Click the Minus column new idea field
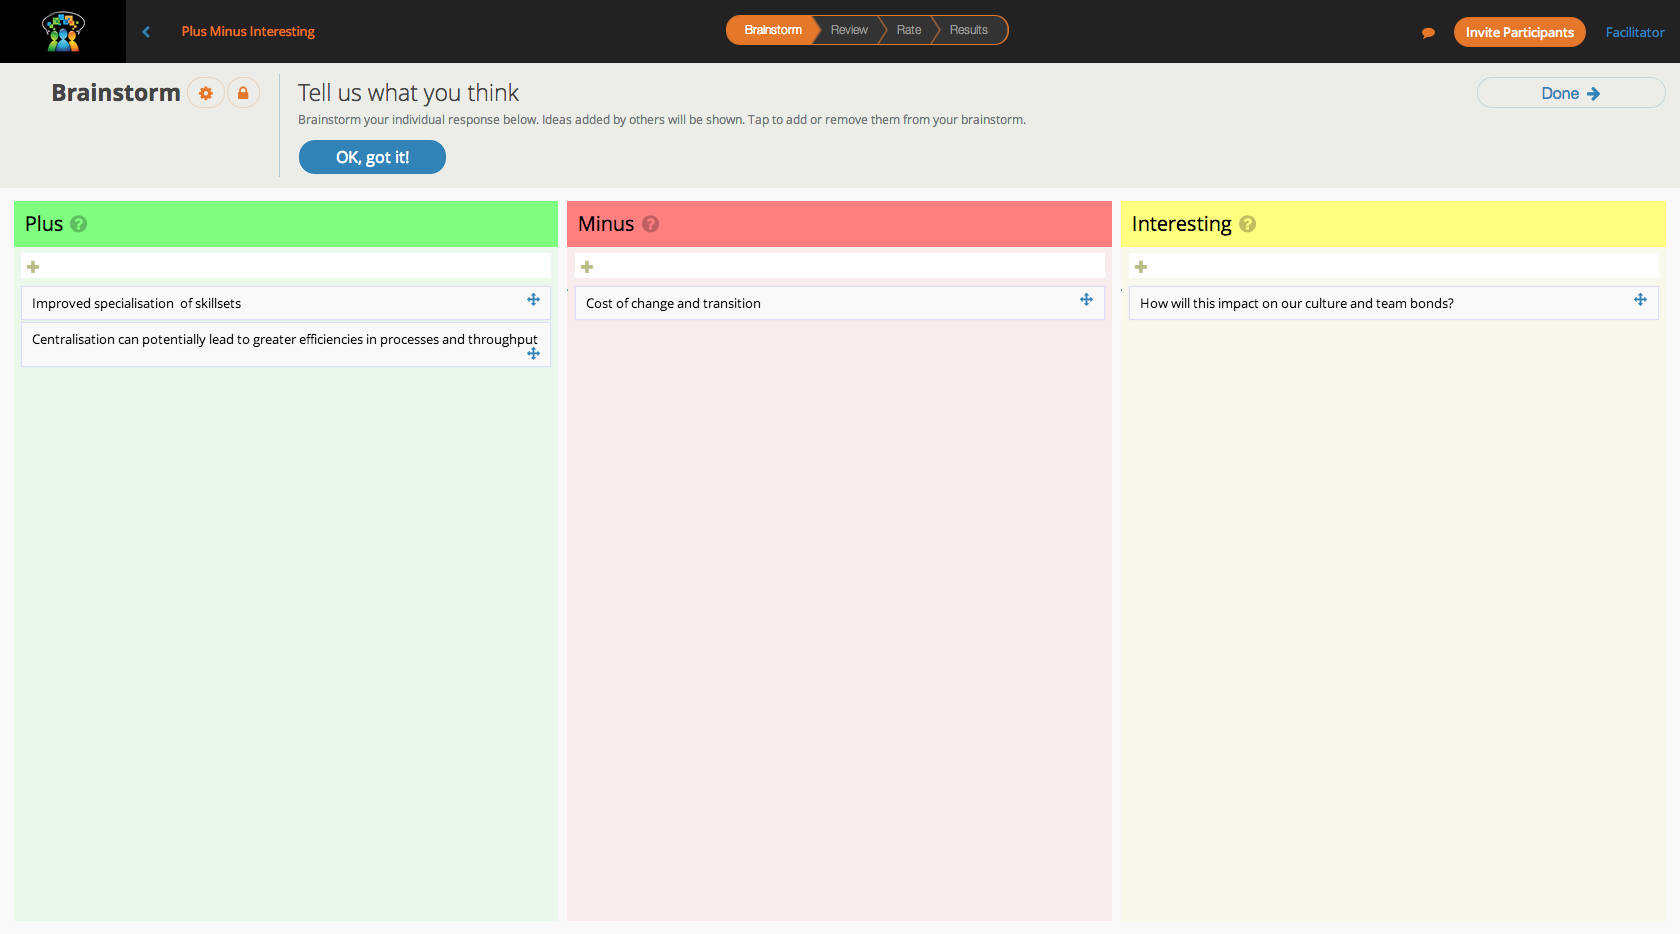The image size is (1680, 934). point(840,266)
